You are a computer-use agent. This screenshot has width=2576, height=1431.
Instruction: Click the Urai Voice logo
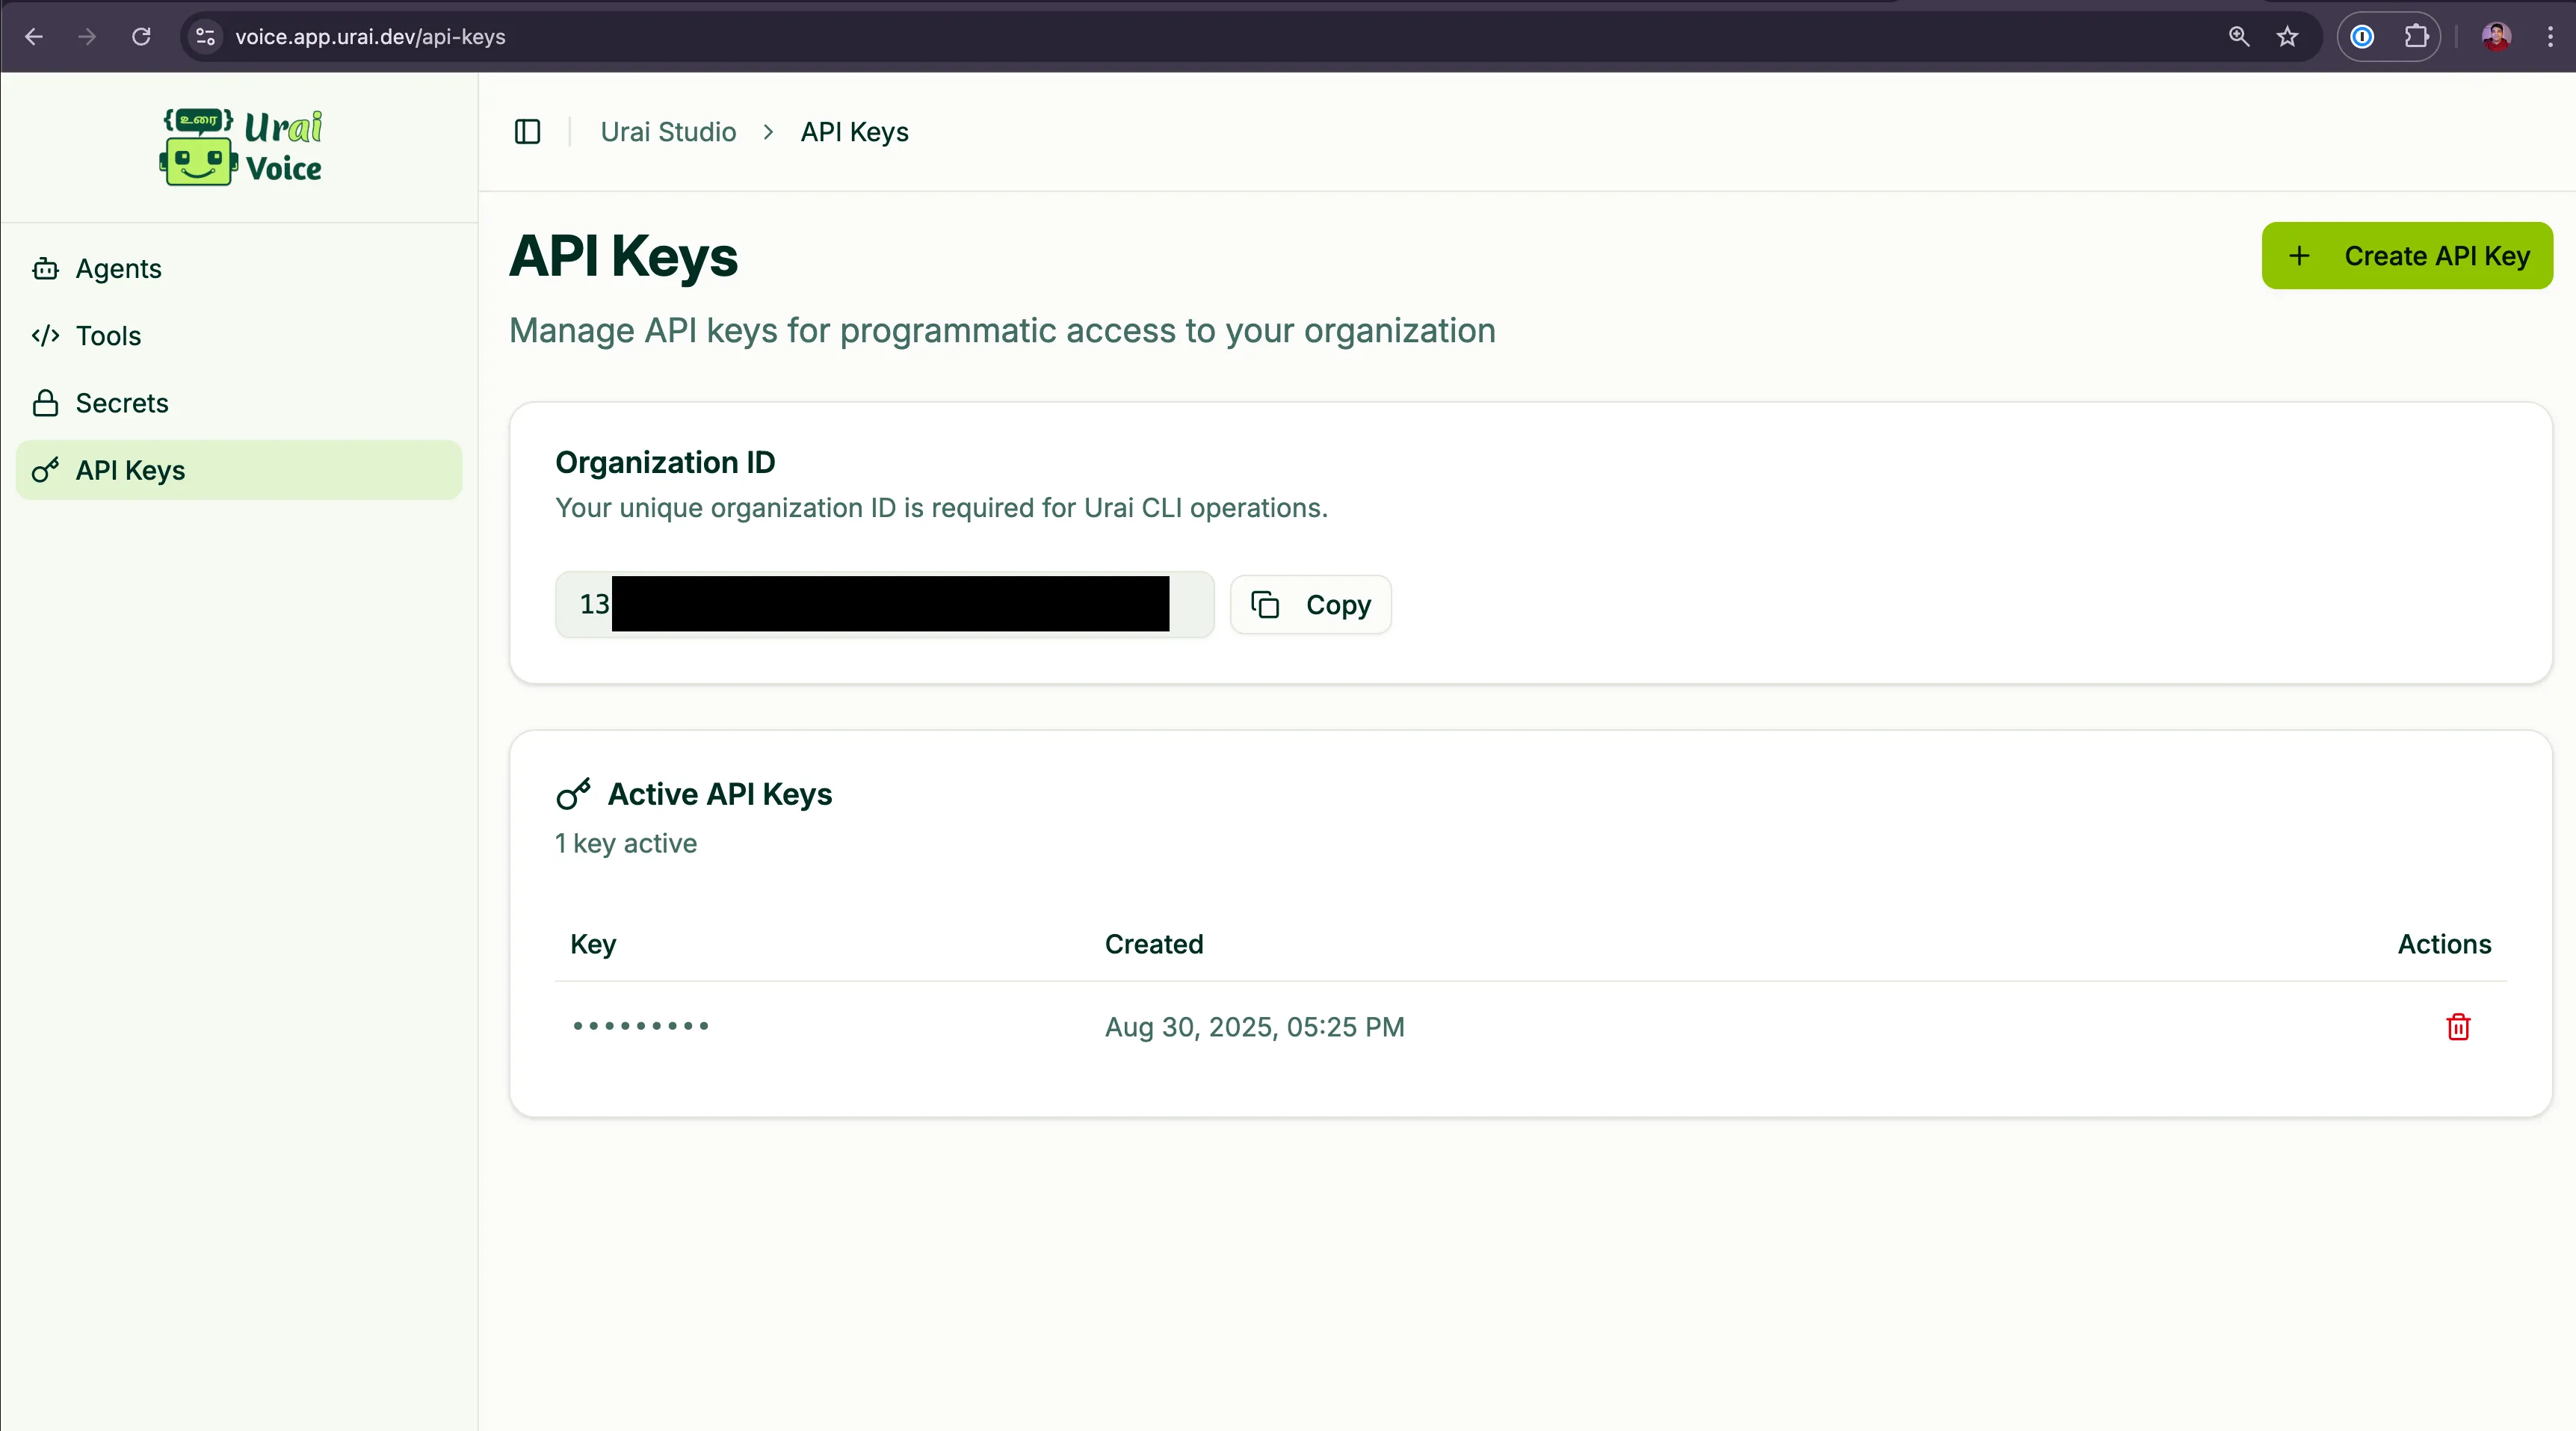(x=240, y=146)
